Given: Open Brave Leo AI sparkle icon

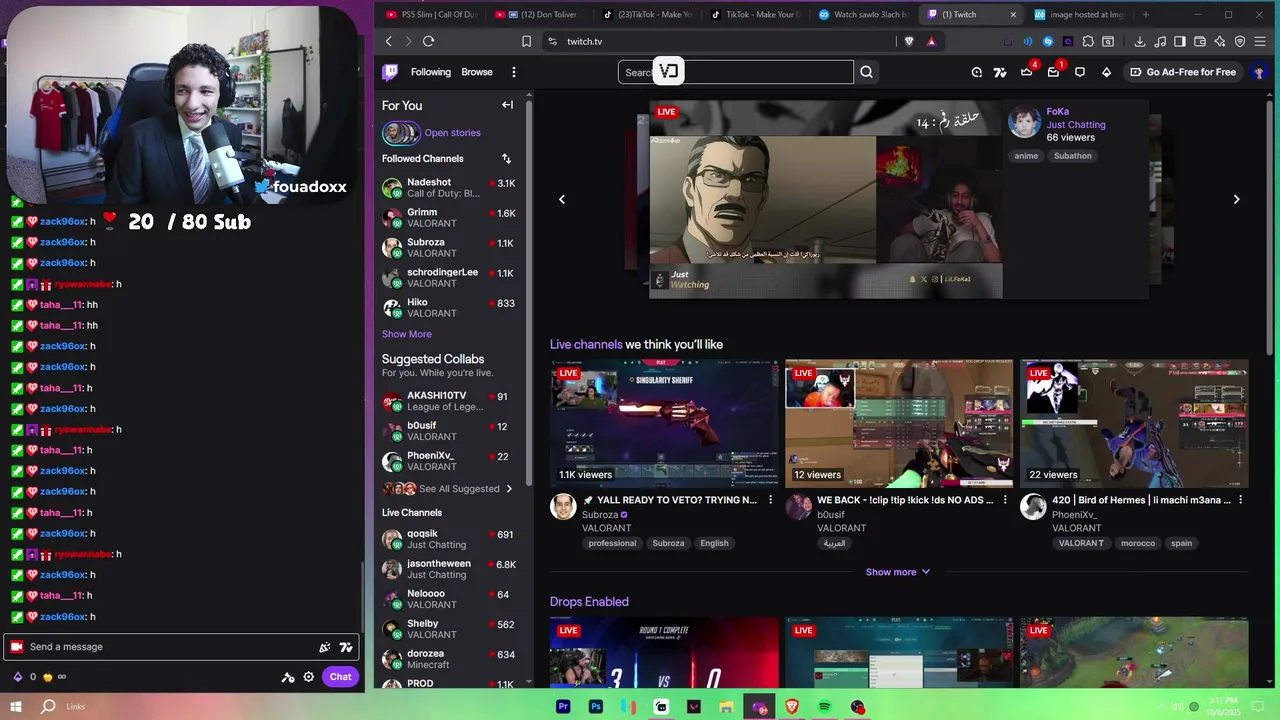Looking at the screenshot, I should [1220, 41].
